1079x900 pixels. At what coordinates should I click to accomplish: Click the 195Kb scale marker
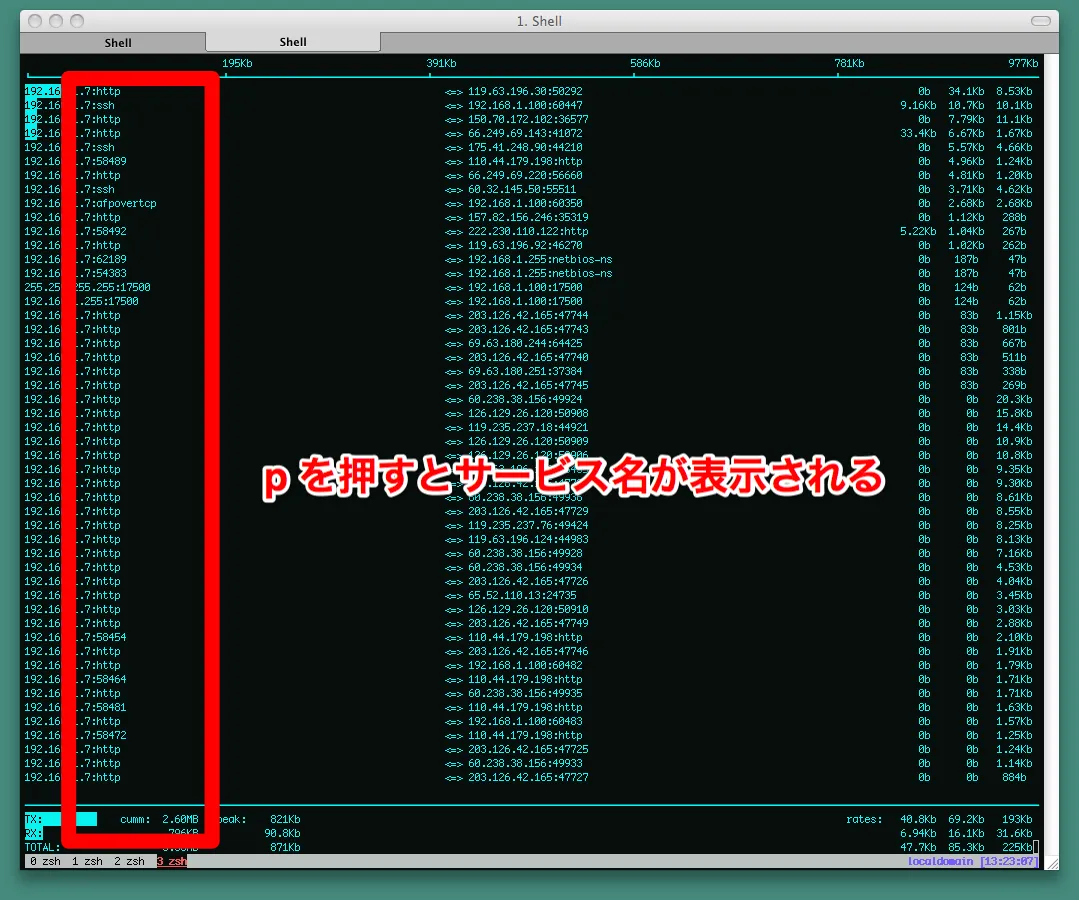point(237,63)
